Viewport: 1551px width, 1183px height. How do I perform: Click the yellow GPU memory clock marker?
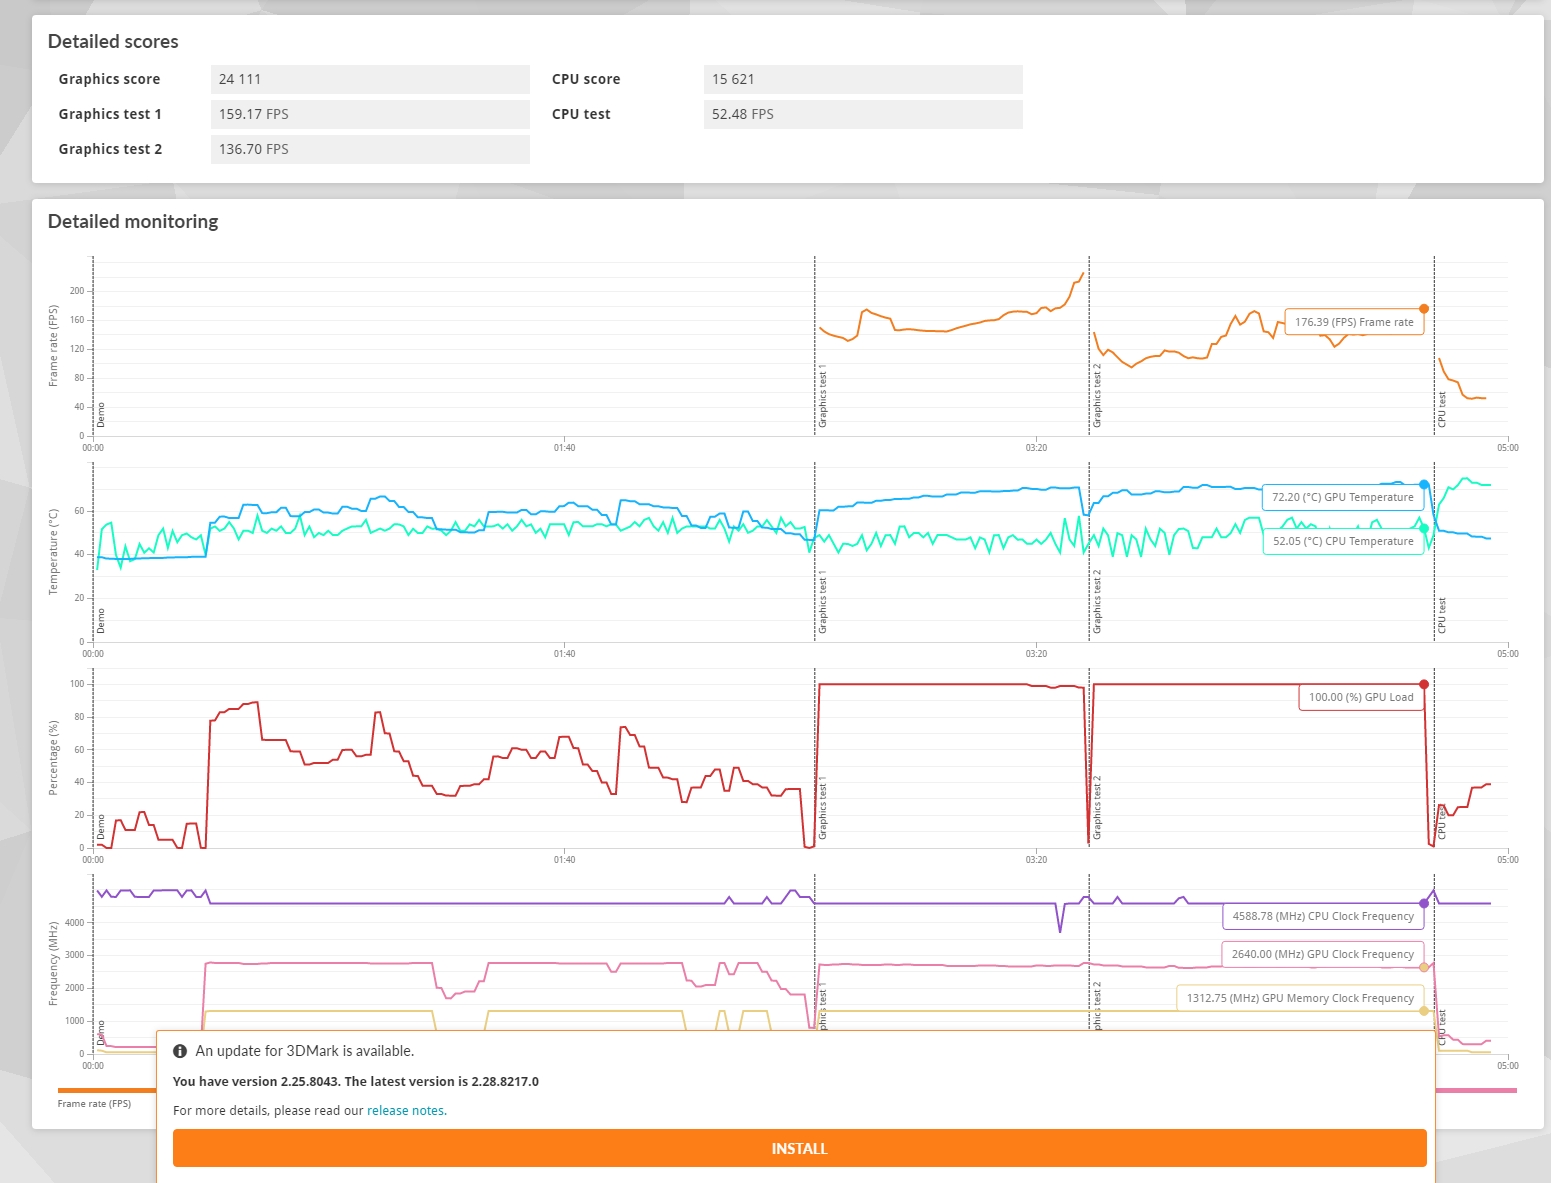point(1424,1011)
